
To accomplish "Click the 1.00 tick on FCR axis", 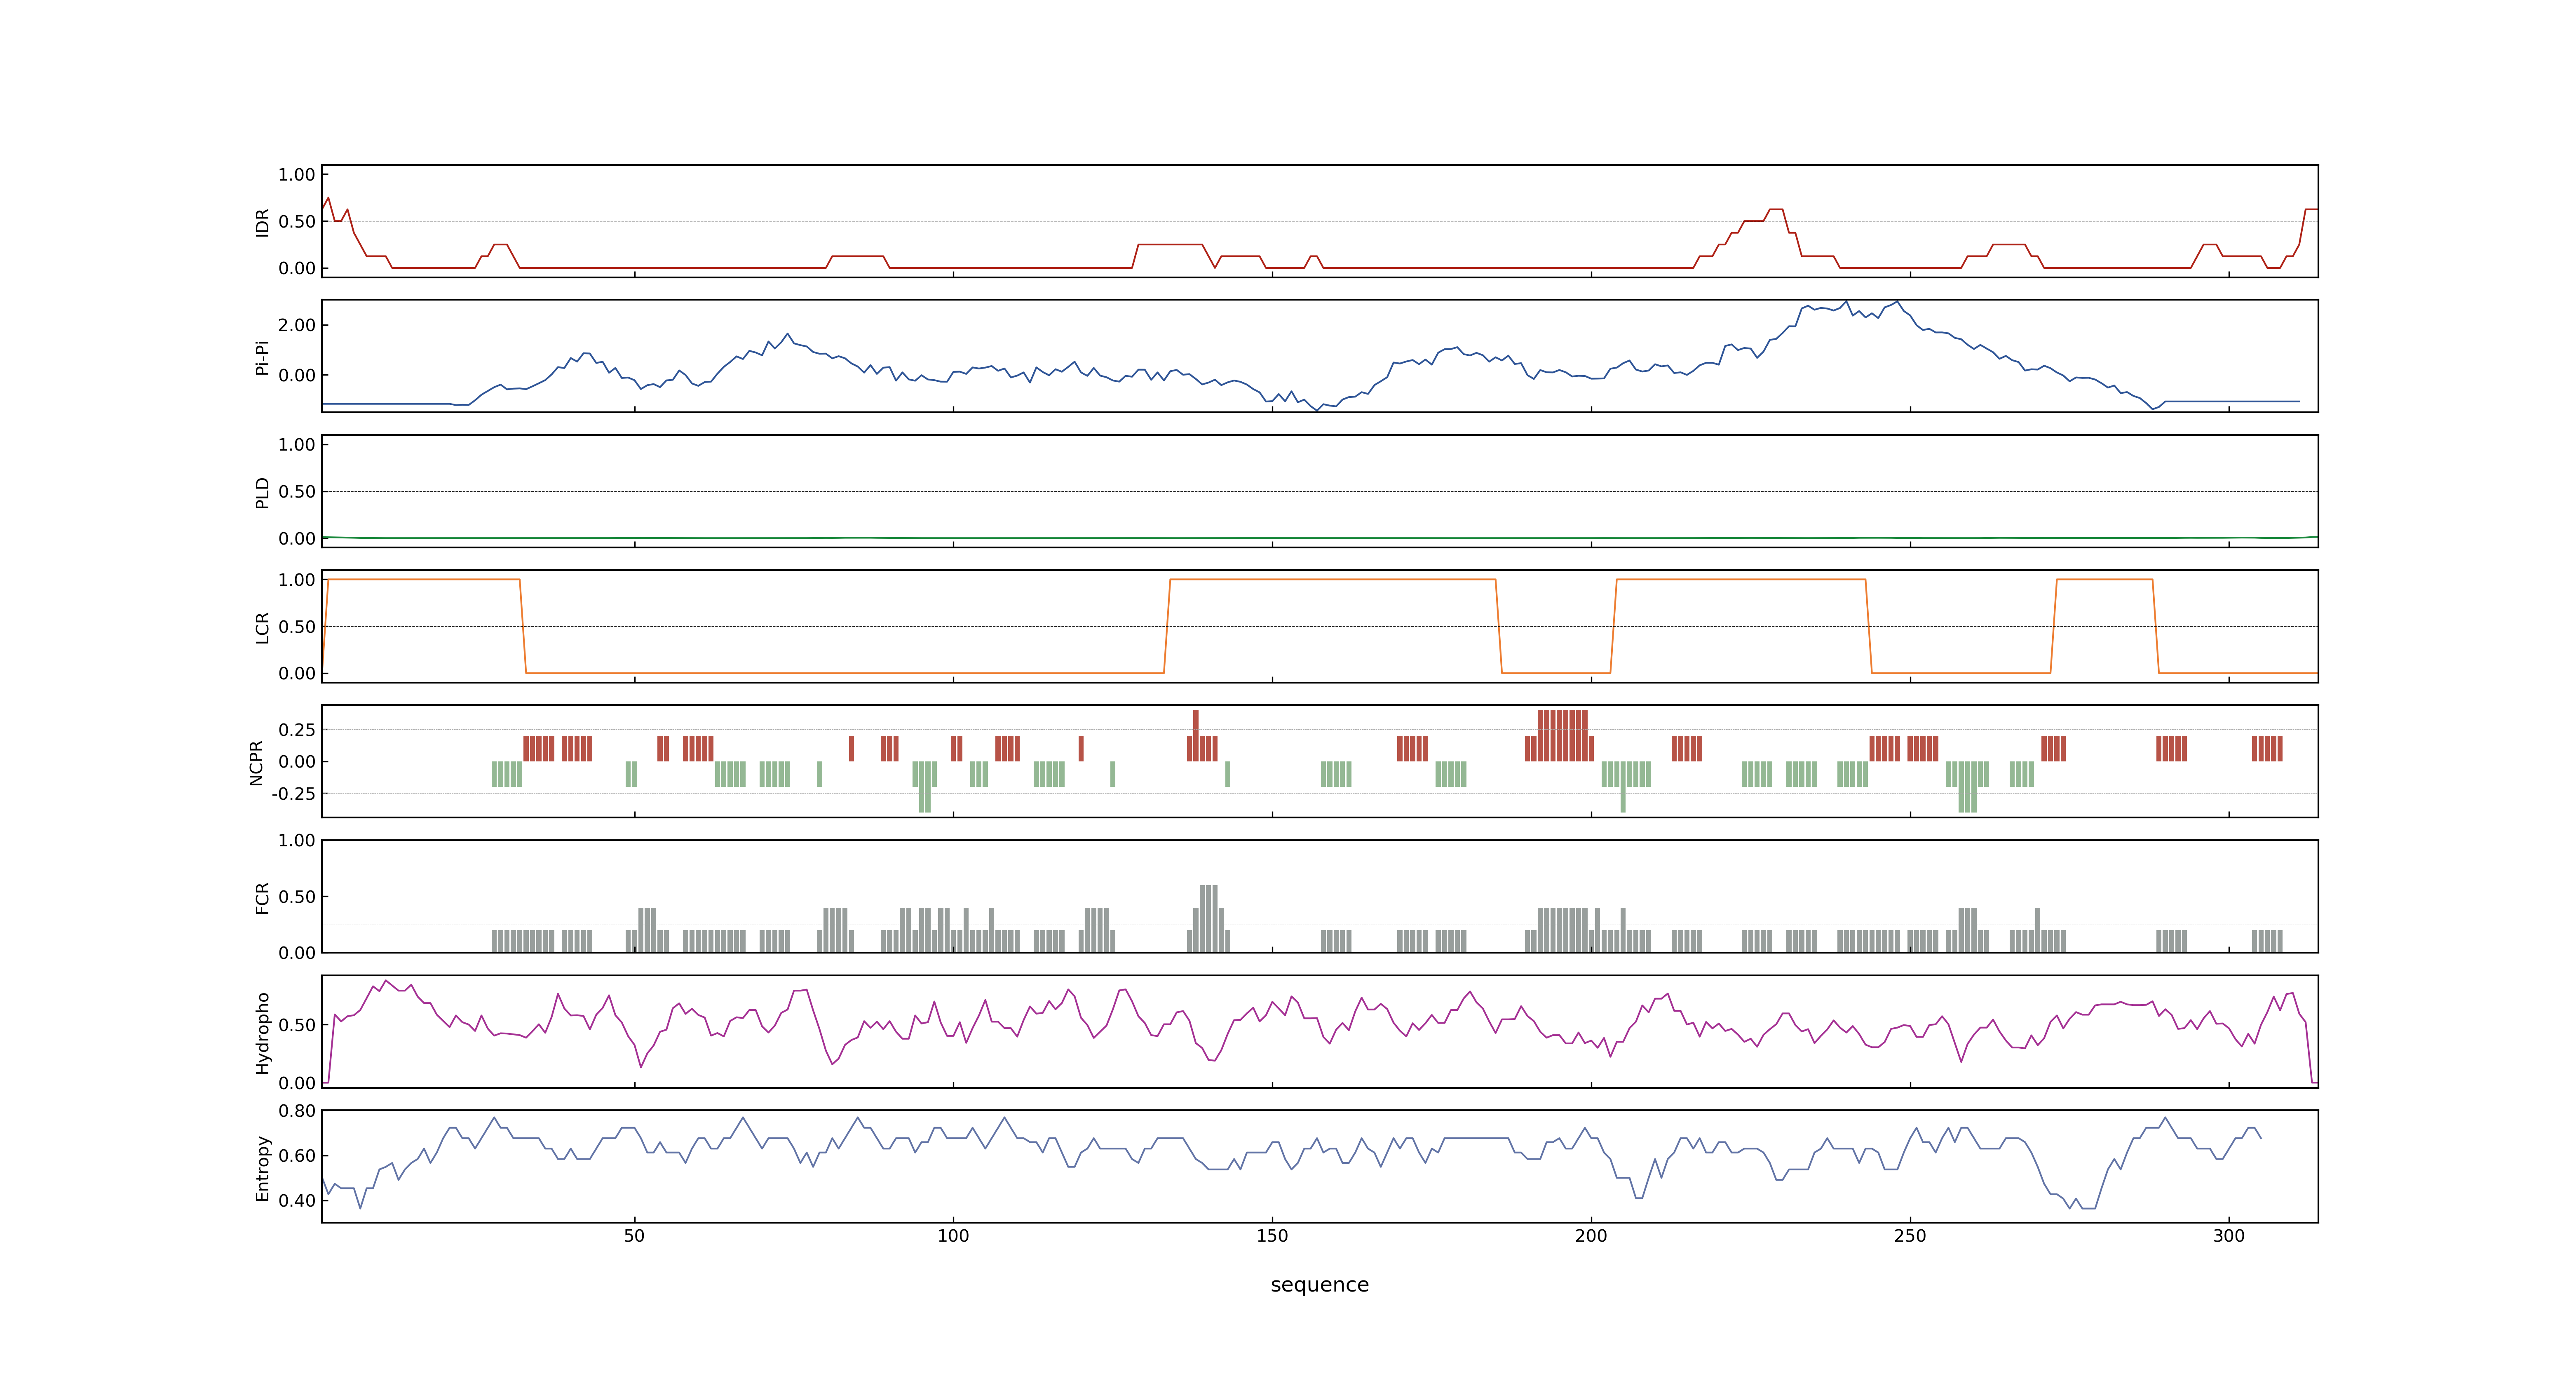I will (x=297, y=841).
